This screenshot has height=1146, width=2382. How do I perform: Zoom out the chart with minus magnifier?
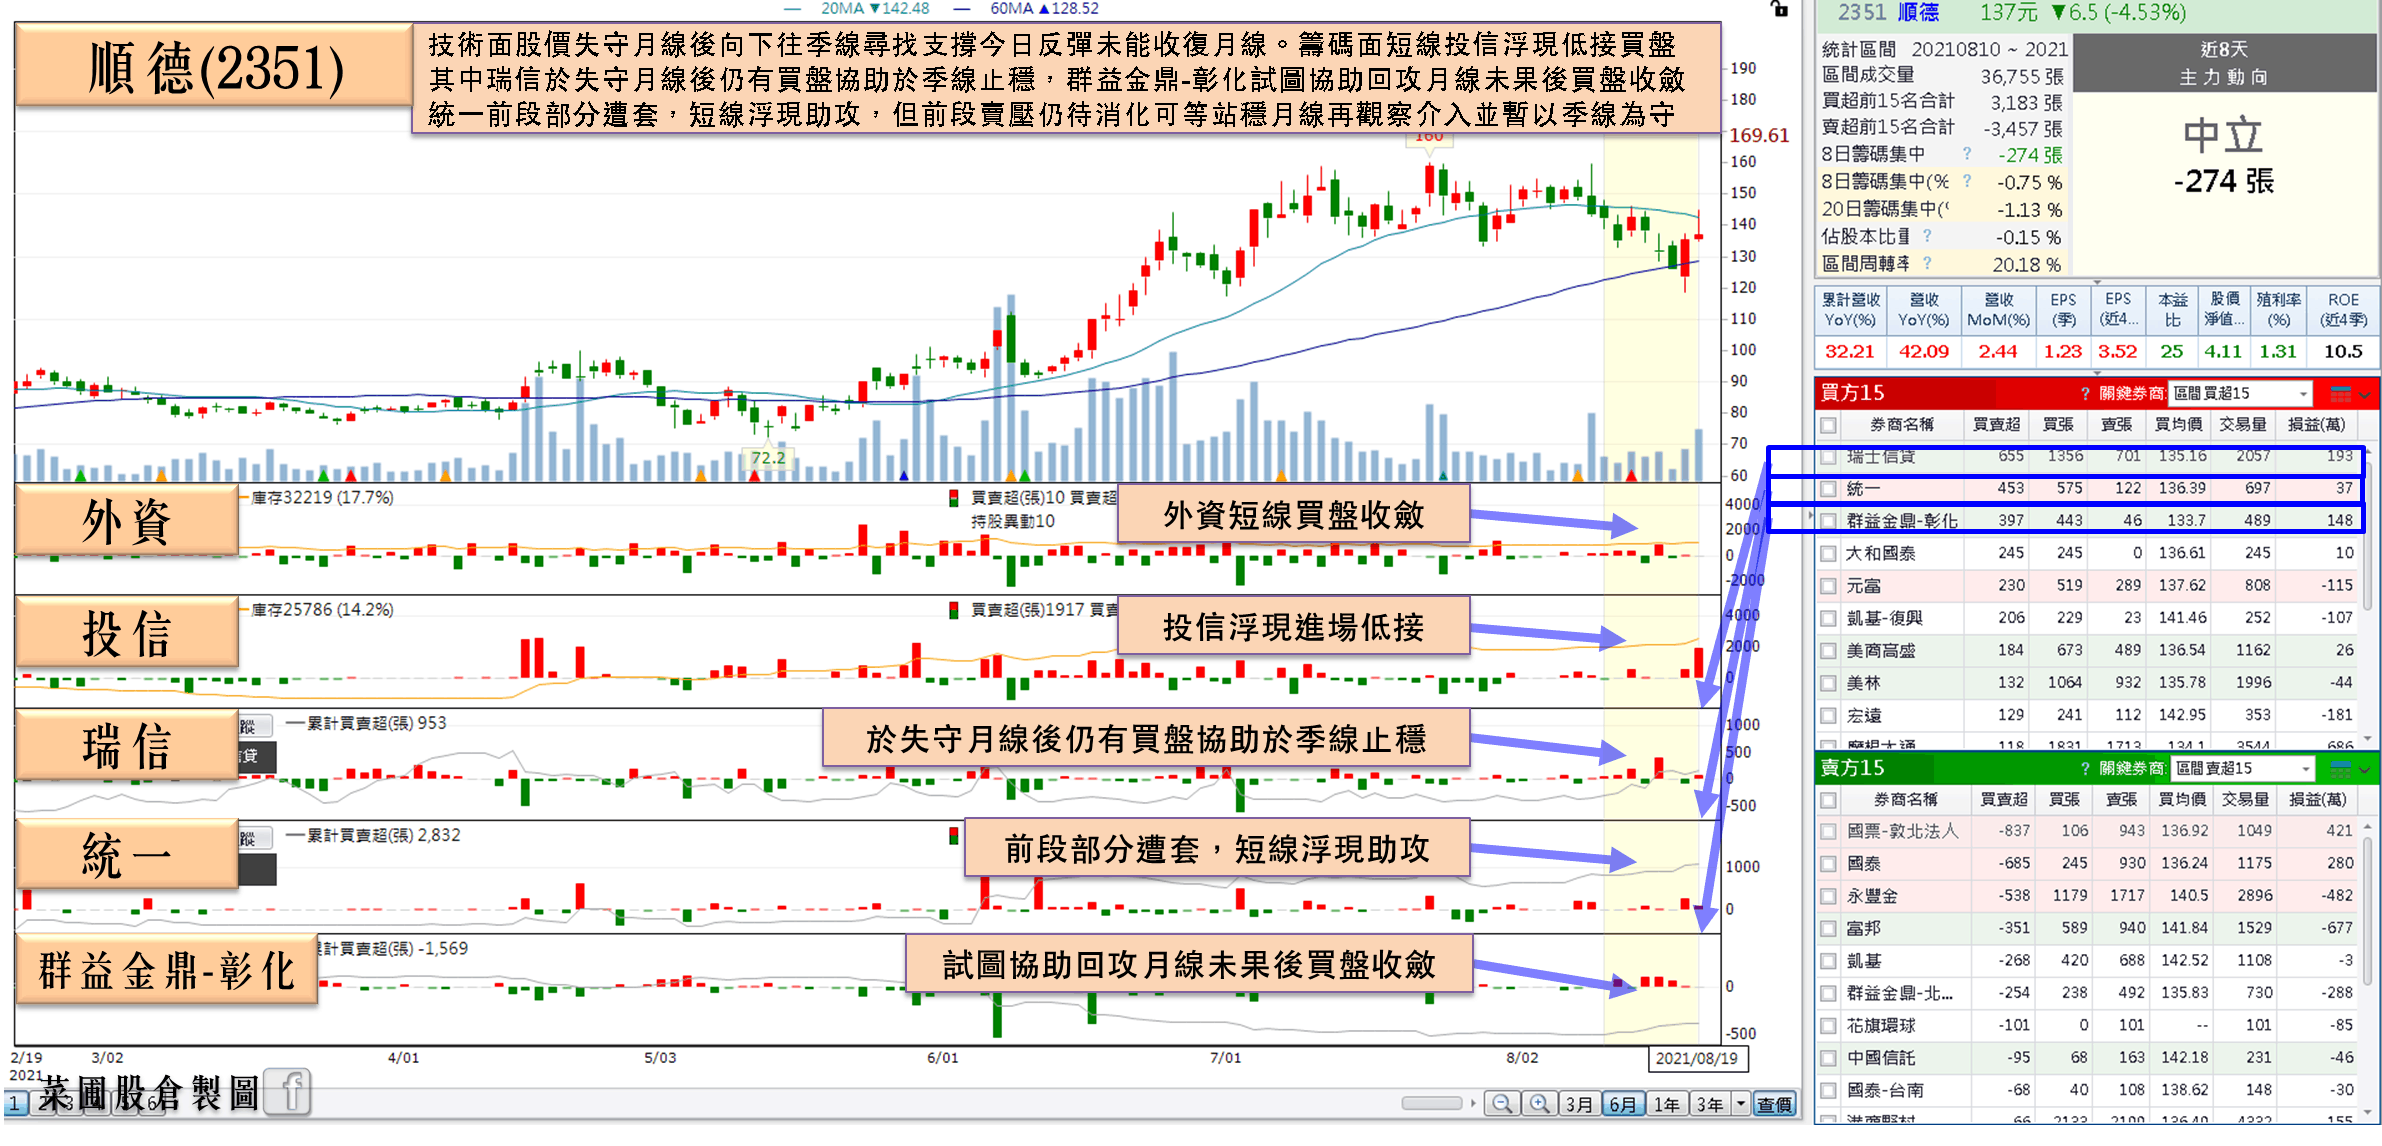(x=1501, y=1104)
